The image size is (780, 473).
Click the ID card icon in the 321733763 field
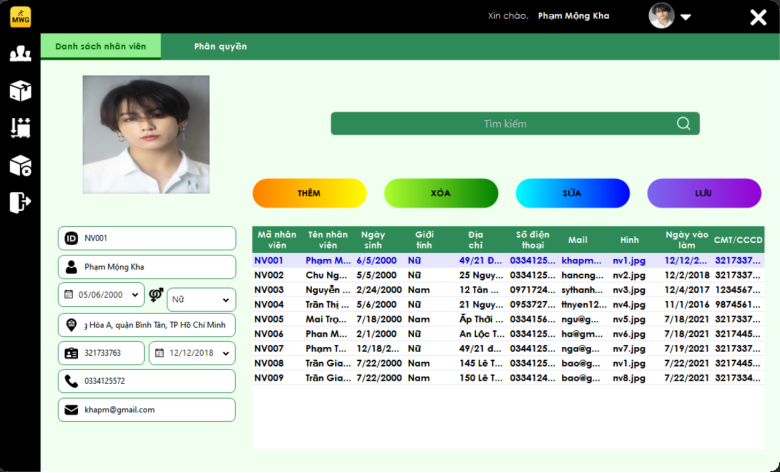(71, 353)
